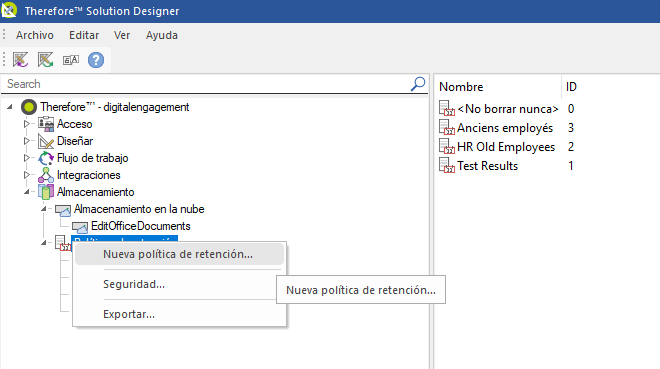
Task: Click the Flujo de trabajo icon
Action: 46,158
